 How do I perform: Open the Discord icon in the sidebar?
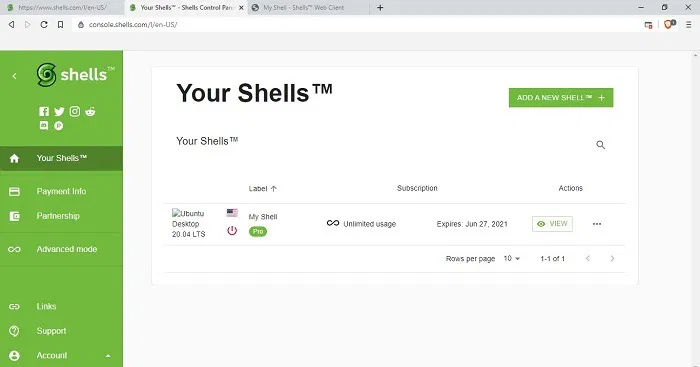click(44, 126)
